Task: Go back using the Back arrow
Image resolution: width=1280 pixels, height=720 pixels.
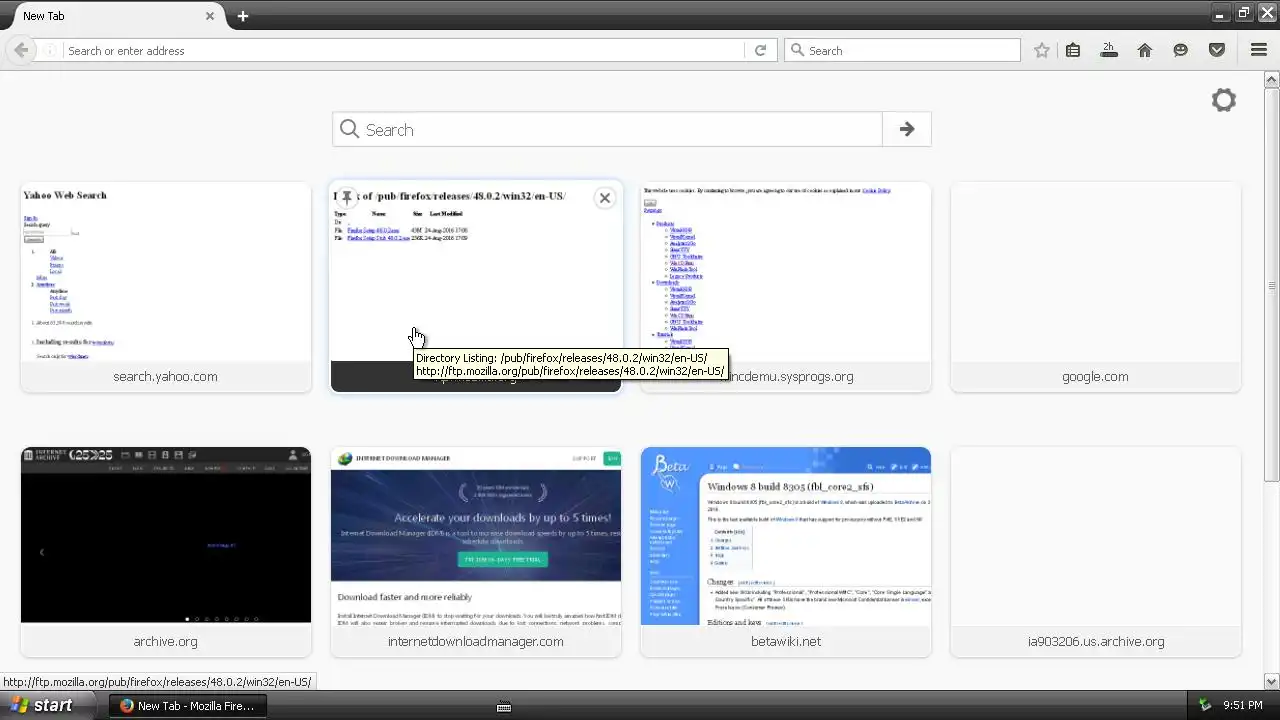Action: click(x=21, y=50)
